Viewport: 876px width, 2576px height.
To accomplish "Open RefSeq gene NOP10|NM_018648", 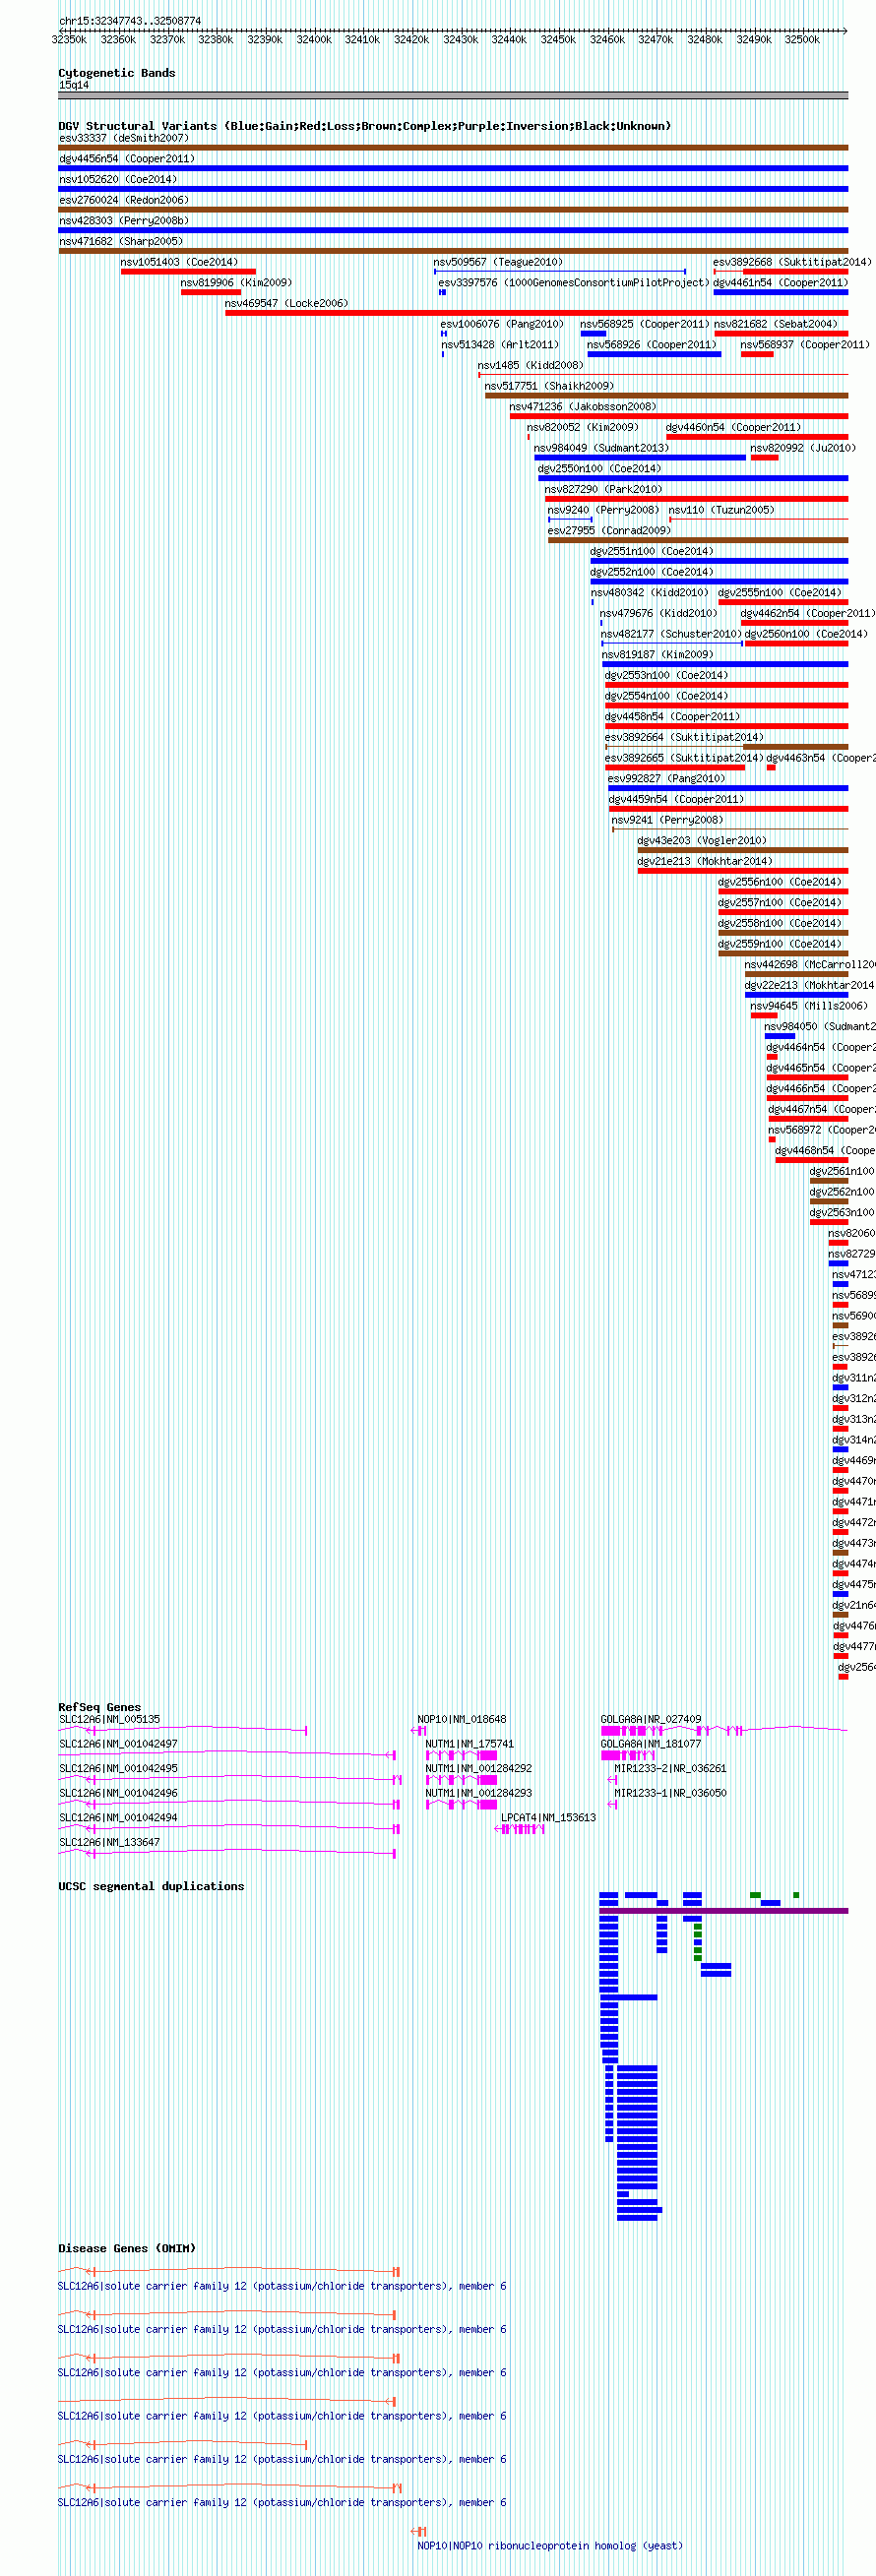I will [x=420, y=1730].
